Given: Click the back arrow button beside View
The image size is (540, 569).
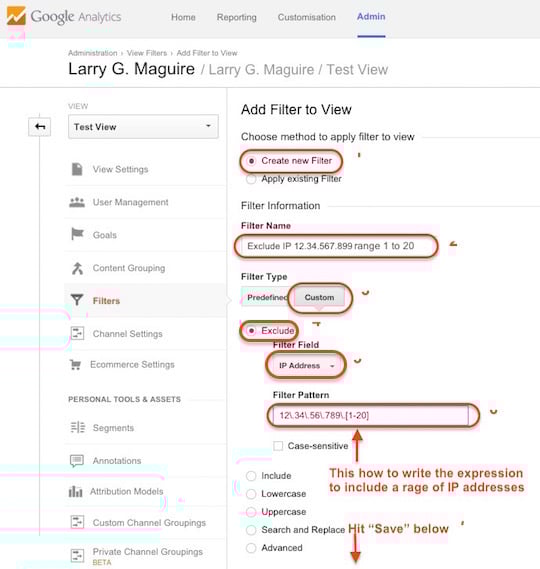Looking at the screenshot, I should coord(40,127).
